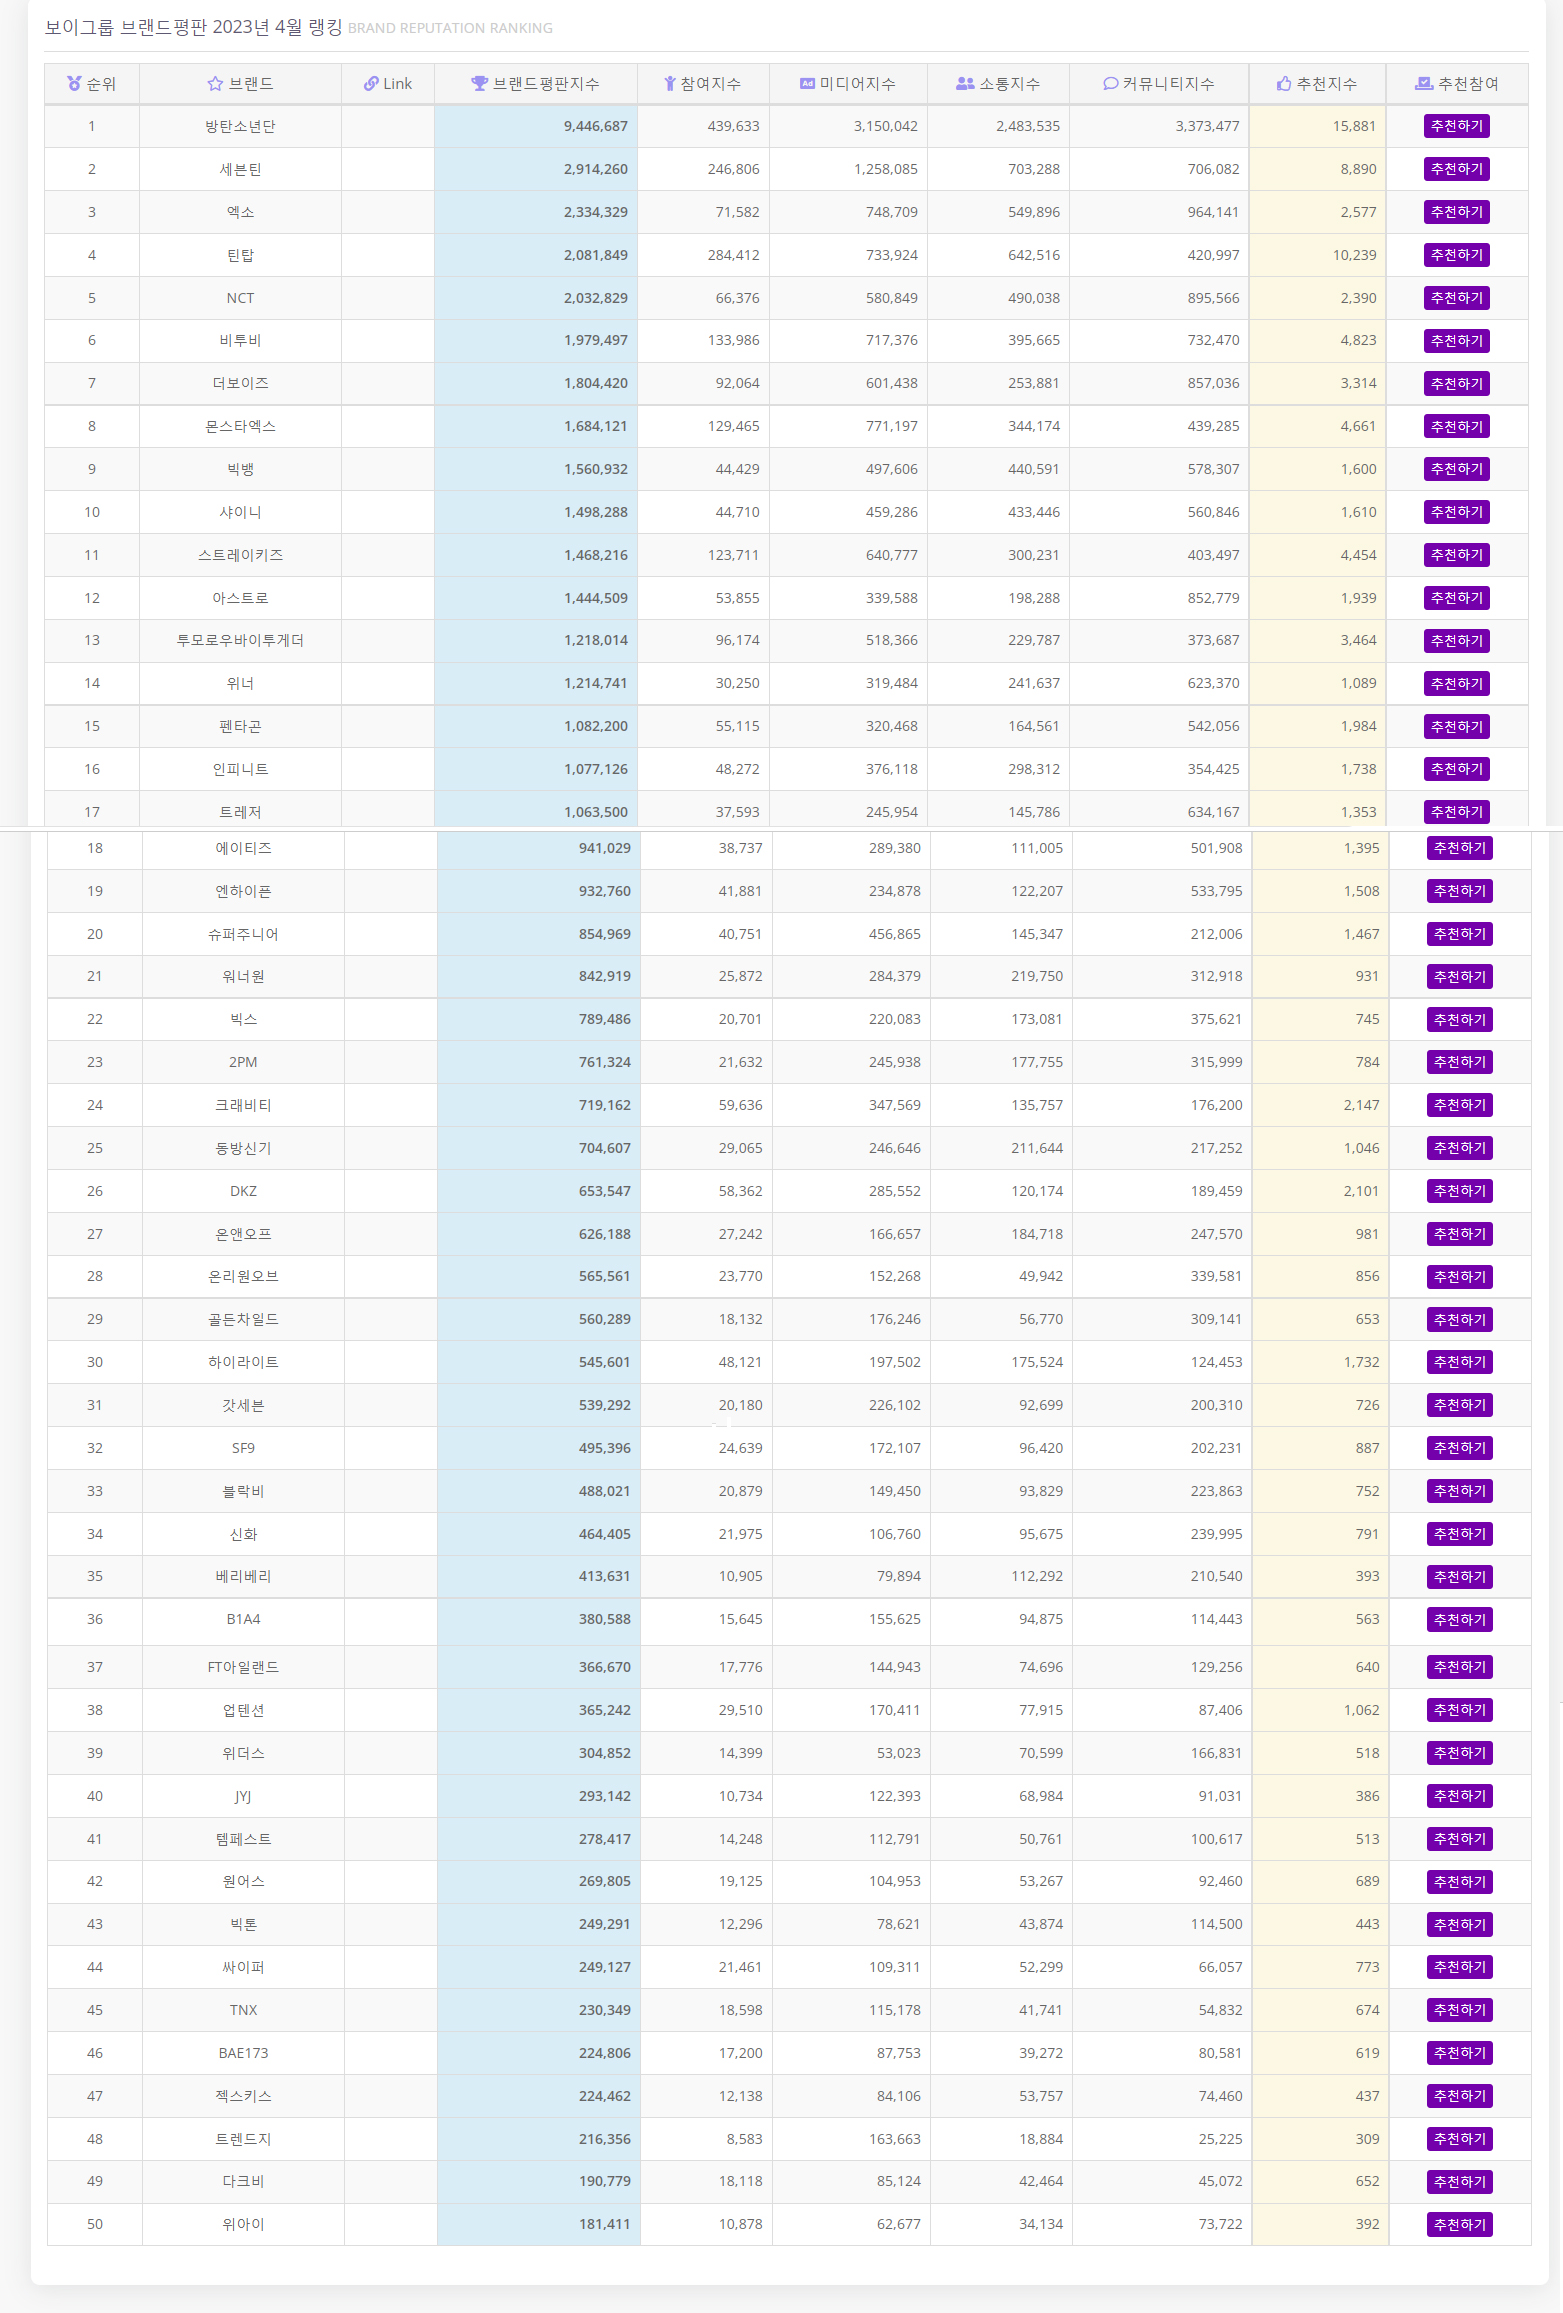
Task: Click 추천하기 for B1A4
Action: coord(1460,1620)
